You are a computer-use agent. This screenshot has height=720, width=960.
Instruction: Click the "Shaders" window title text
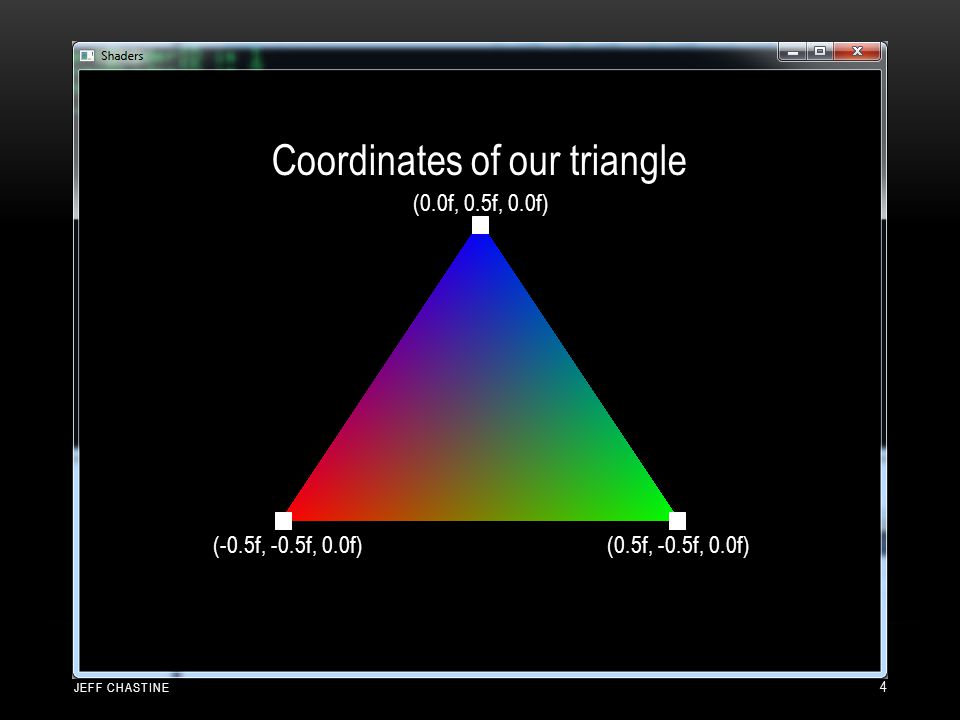[x=122, y=56]
